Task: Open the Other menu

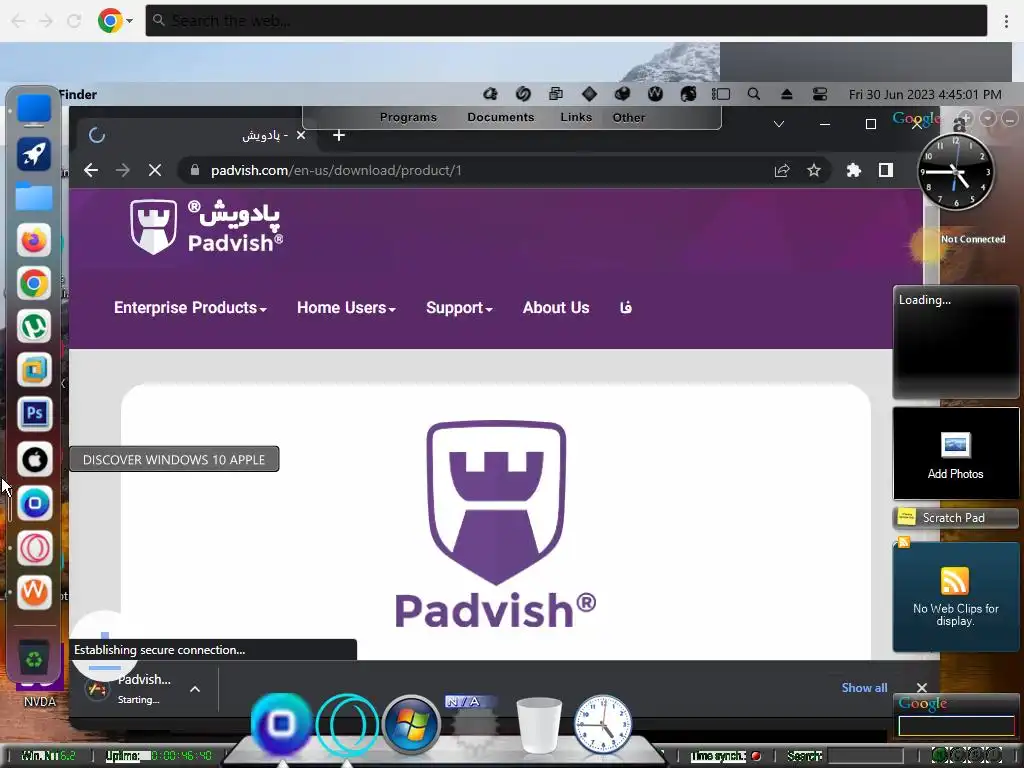Action: 628,118
